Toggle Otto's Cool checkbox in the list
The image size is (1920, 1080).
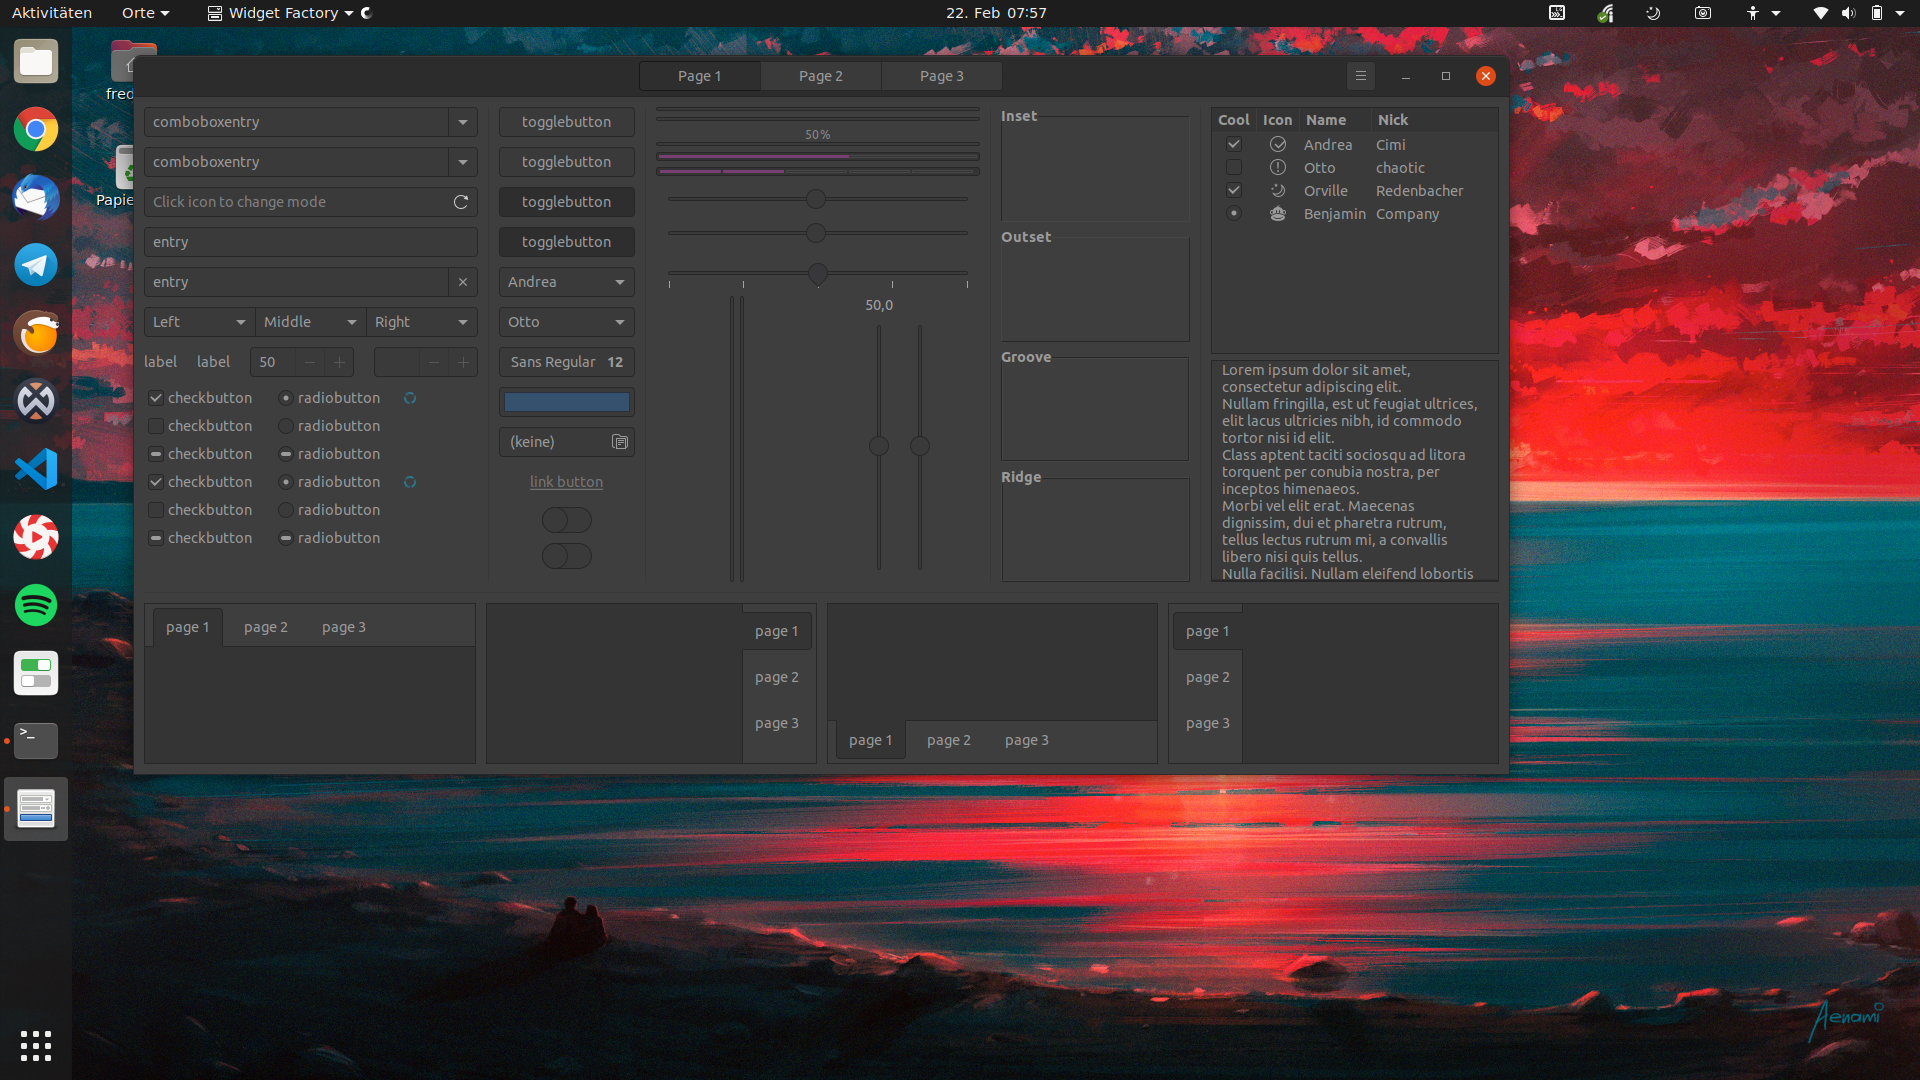[1234, 168]
